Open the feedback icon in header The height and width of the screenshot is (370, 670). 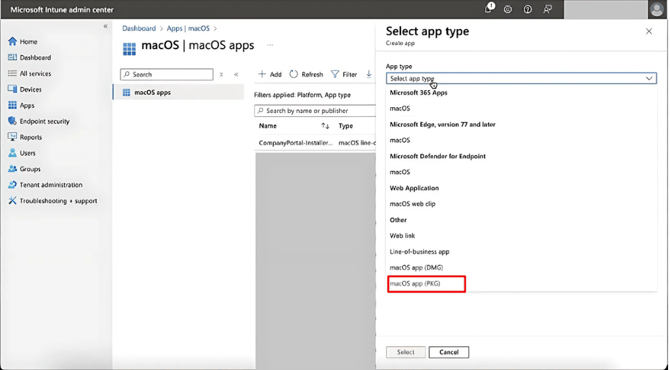[x=547, y=9]
